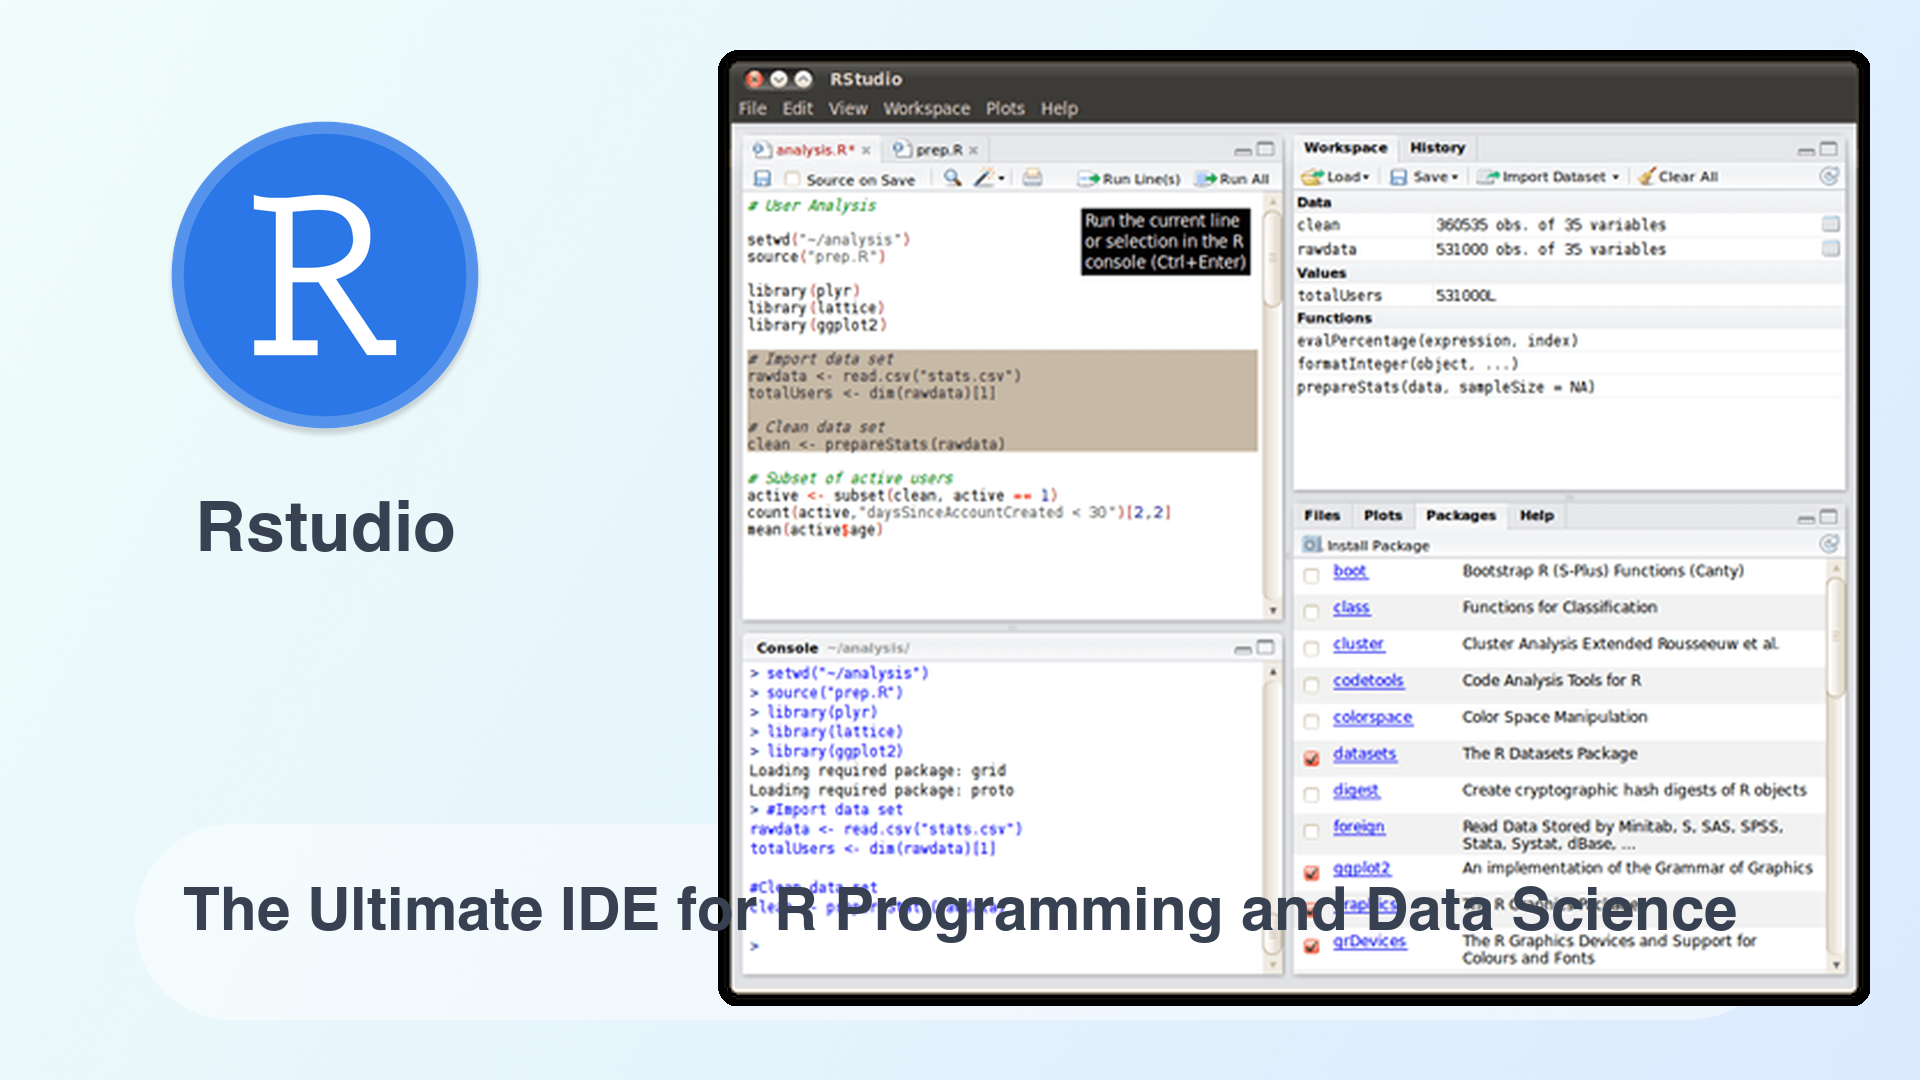Maximize the Console pane
The height and width of the screenshot is (1080, 1920).
[1266, 648]
